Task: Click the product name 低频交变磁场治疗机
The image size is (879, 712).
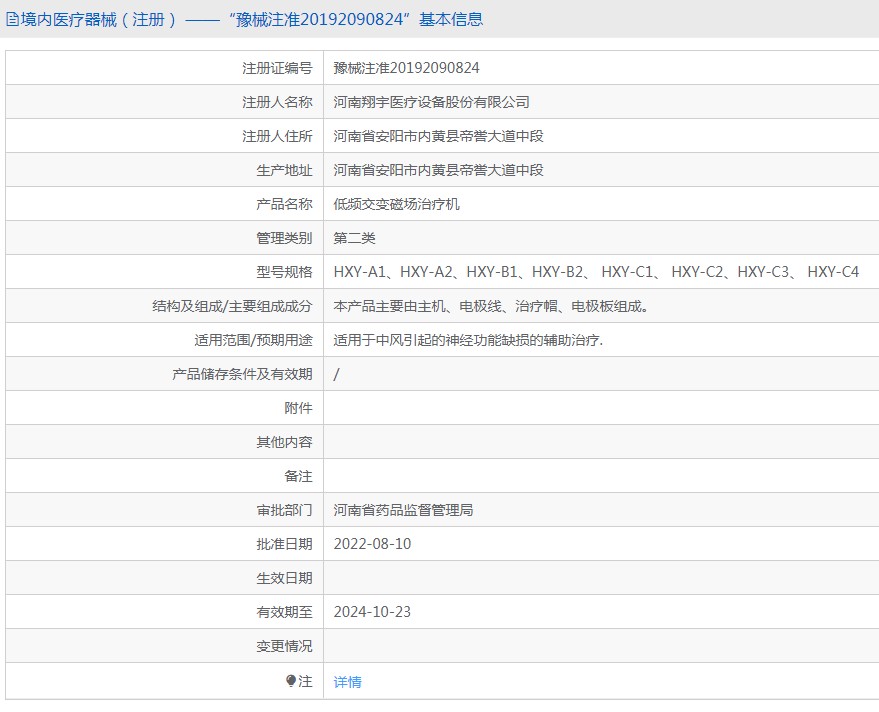Action: [x=396, y=204]
